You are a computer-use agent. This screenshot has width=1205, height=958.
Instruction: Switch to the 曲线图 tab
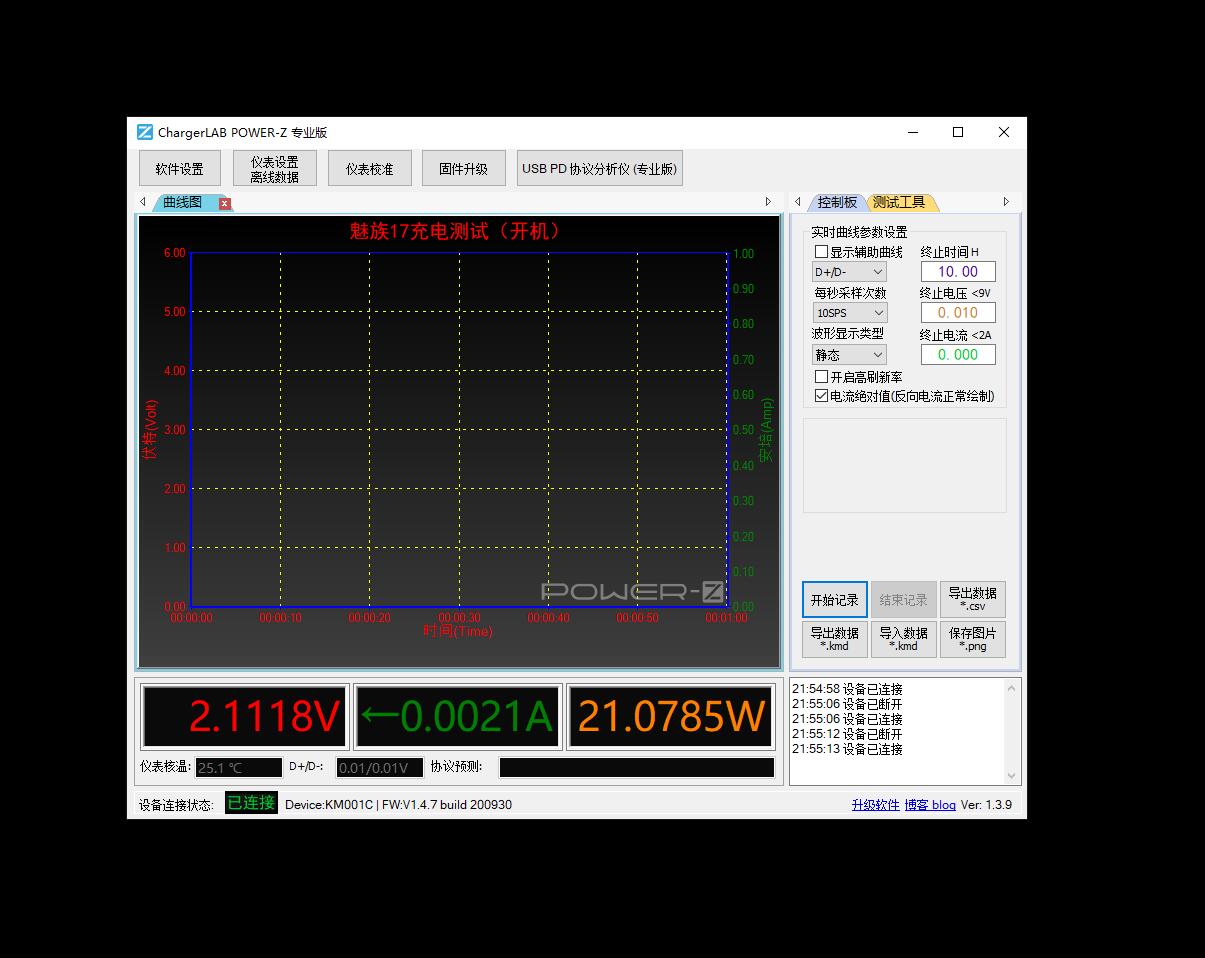point(183,202)
